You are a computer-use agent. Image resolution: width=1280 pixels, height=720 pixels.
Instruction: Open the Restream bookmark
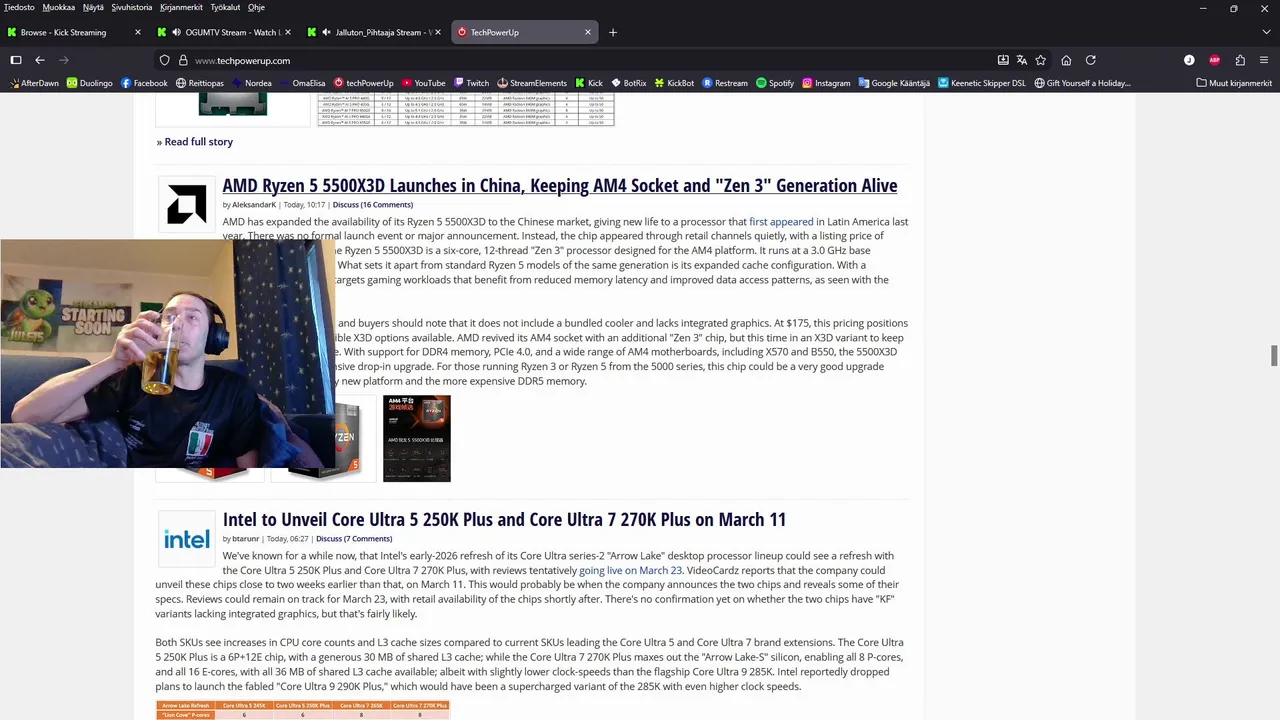[x=725, y=83]
